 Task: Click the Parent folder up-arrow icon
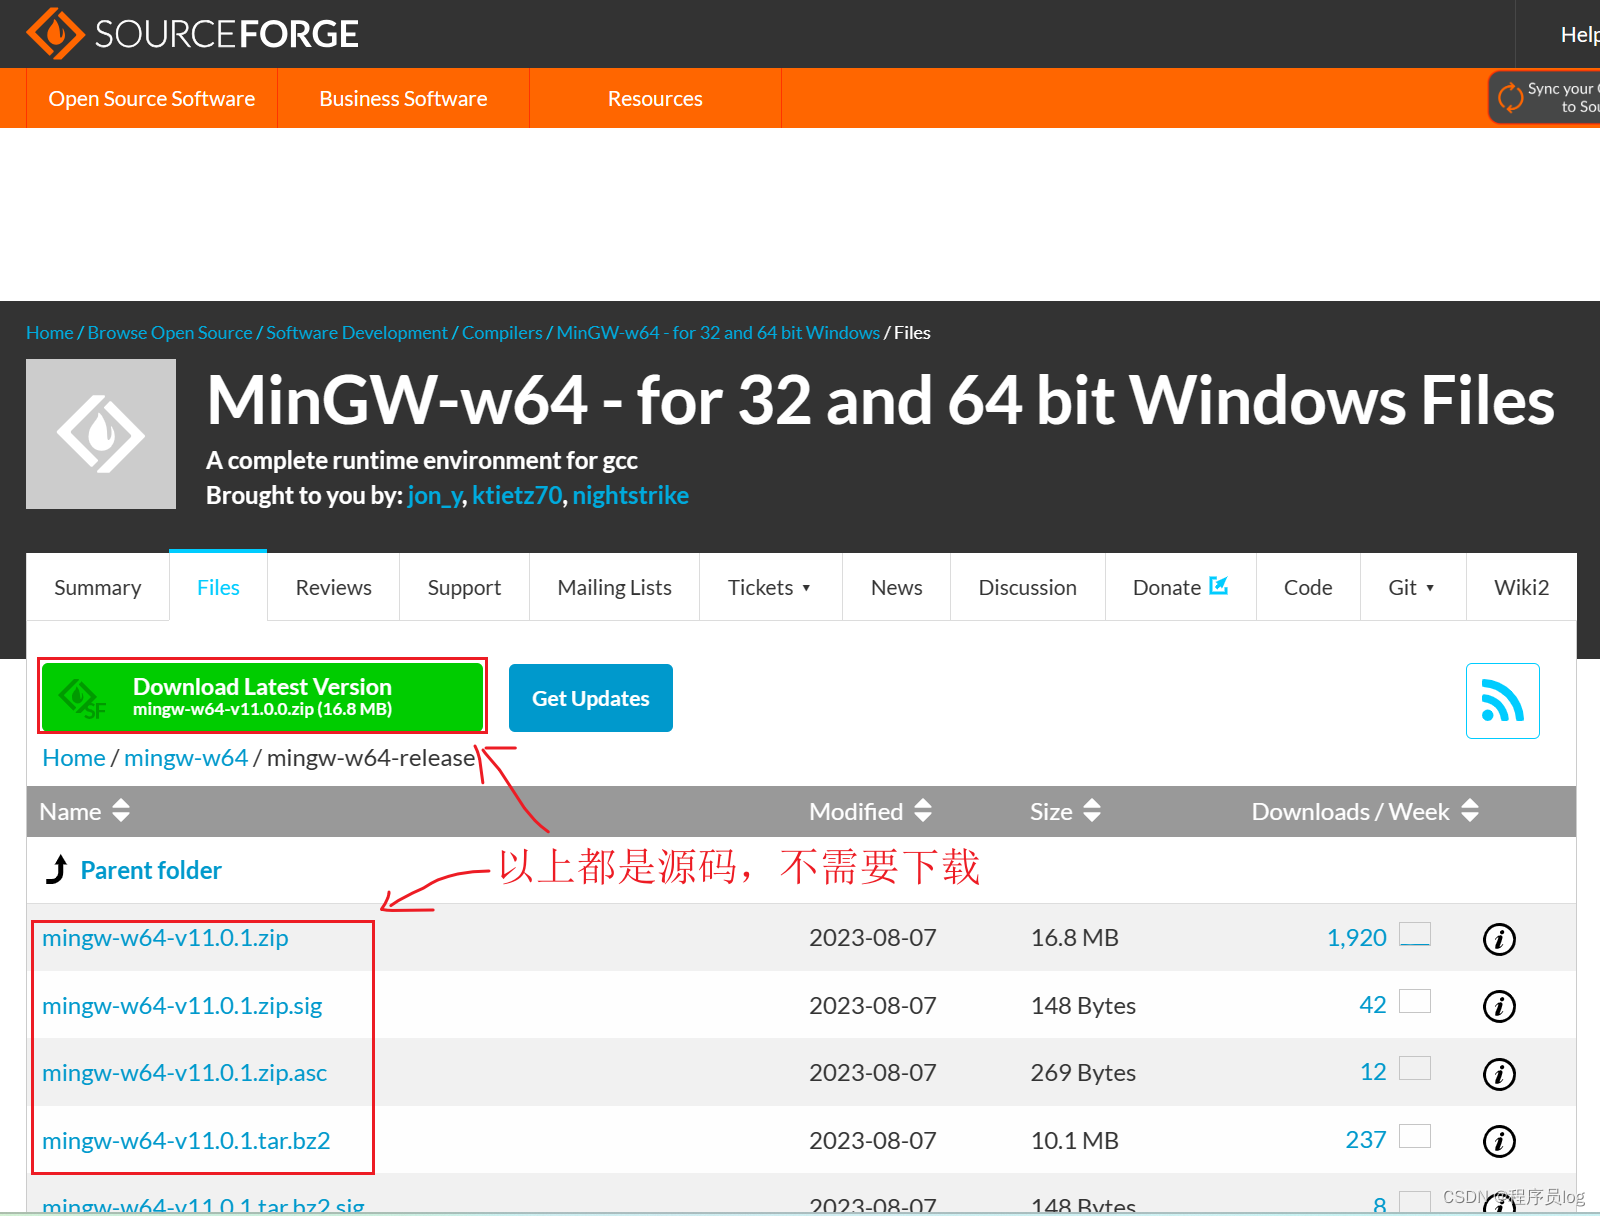57,870
